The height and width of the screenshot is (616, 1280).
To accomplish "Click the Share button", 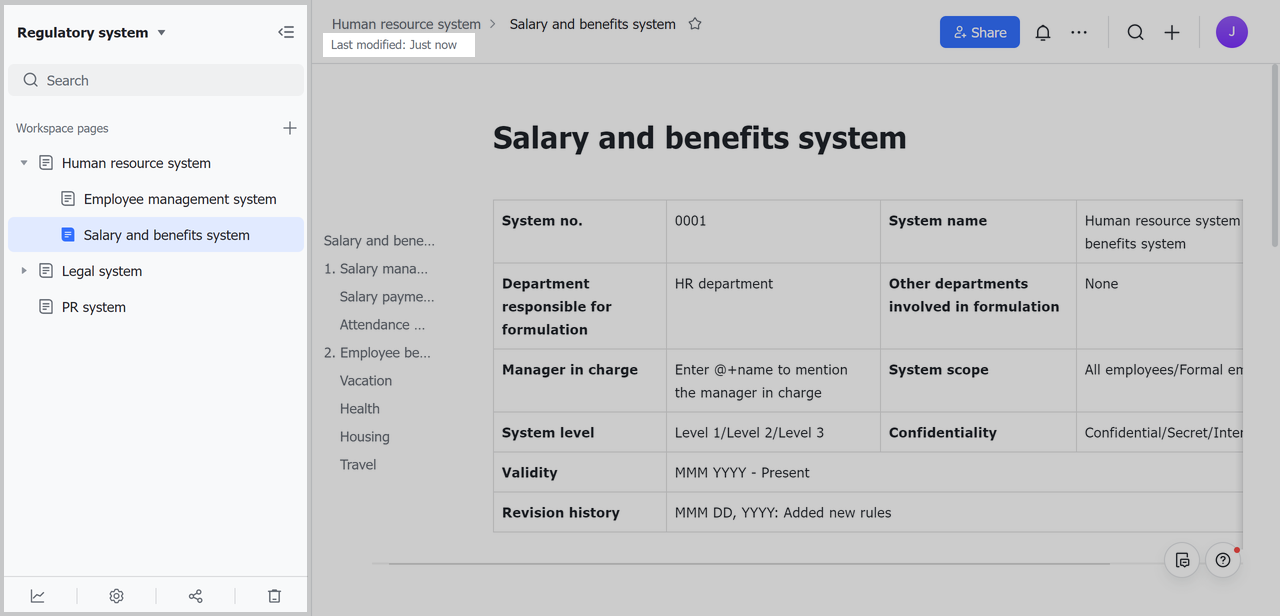I will [x=979, y=32].
